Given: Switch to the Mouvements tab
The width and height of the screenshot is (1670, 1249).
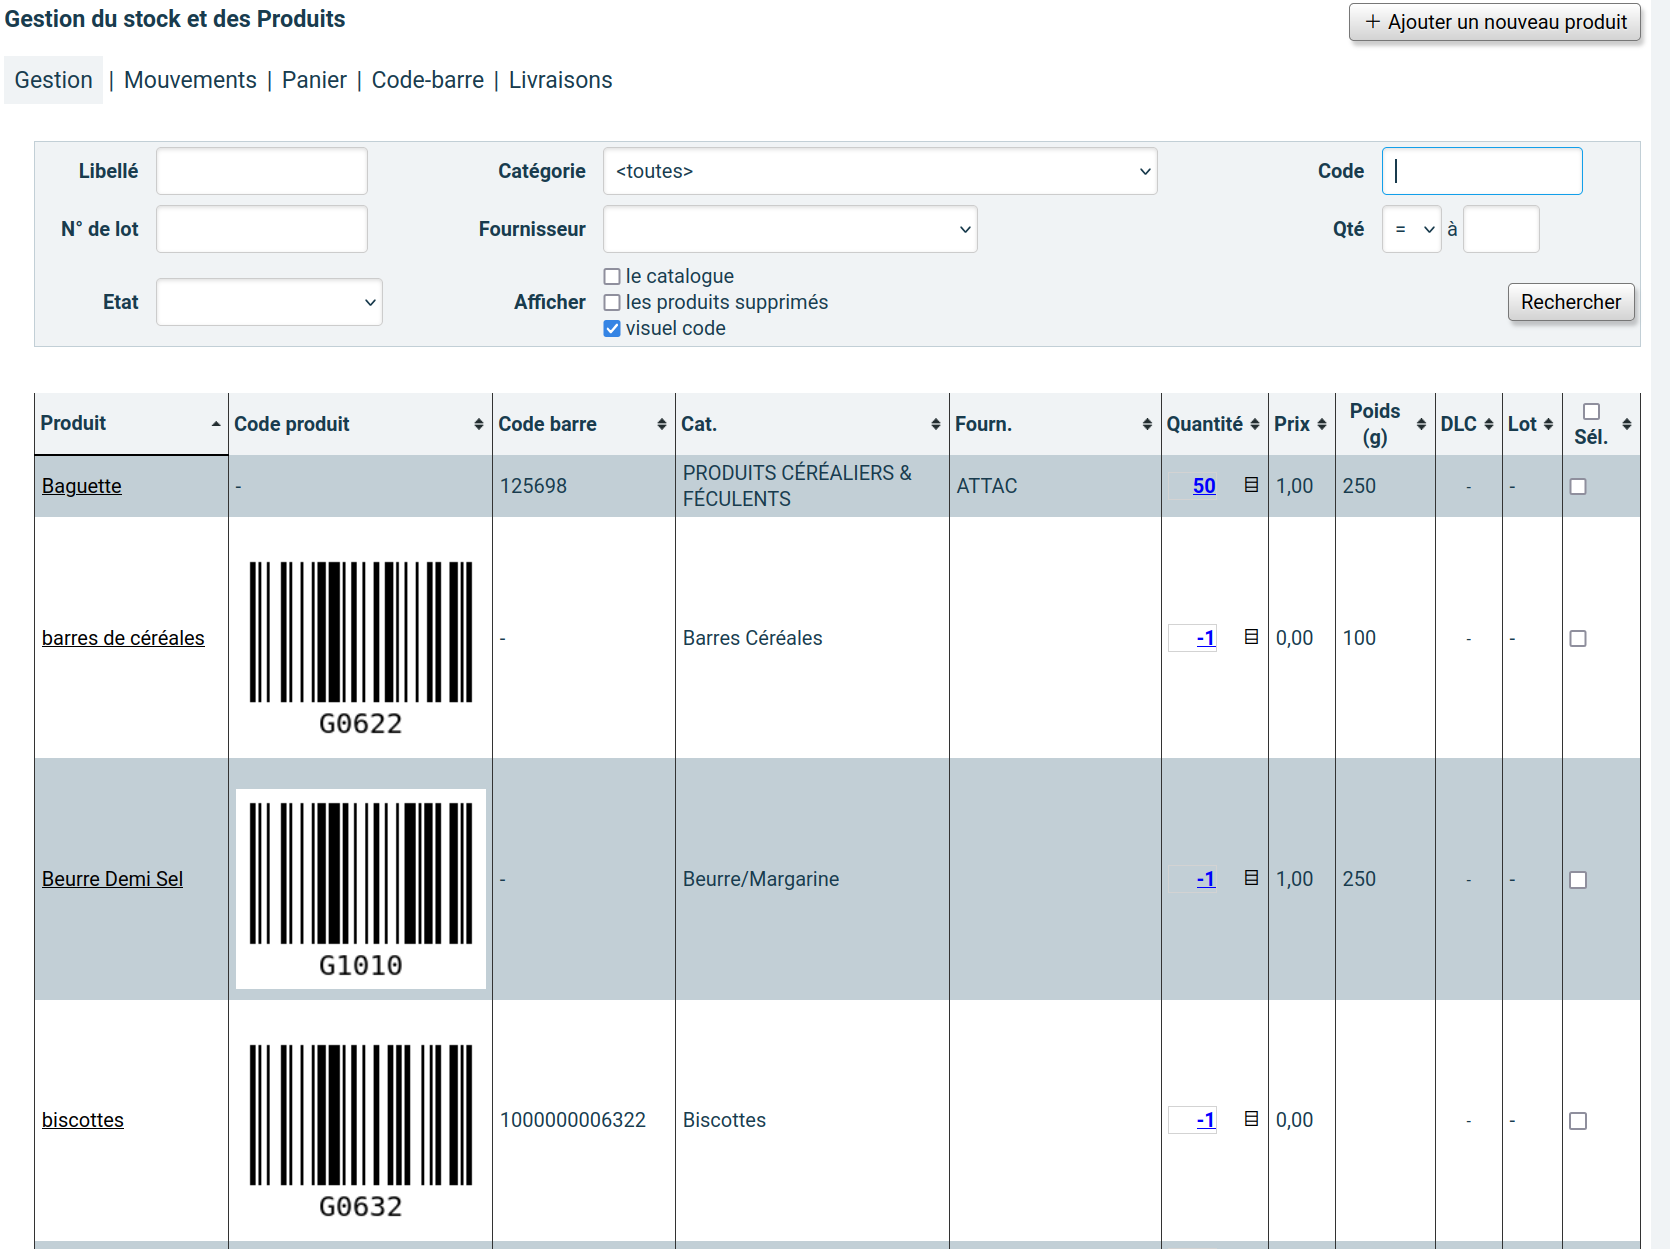Looking at the screenshot, I should (x=190, y=80).
